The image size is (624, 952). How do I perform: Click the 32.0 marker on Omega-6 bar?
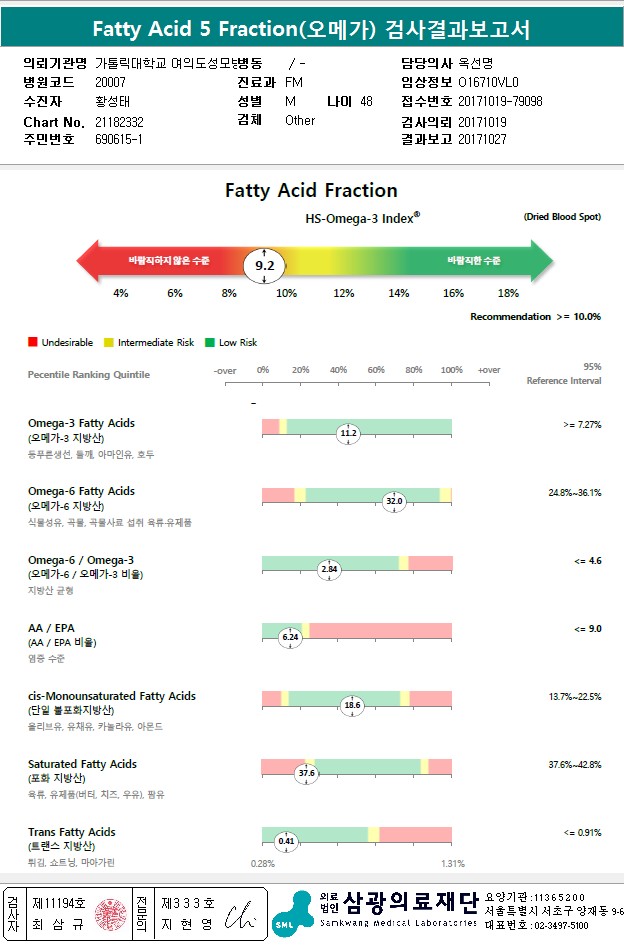[x=394, y=501]
